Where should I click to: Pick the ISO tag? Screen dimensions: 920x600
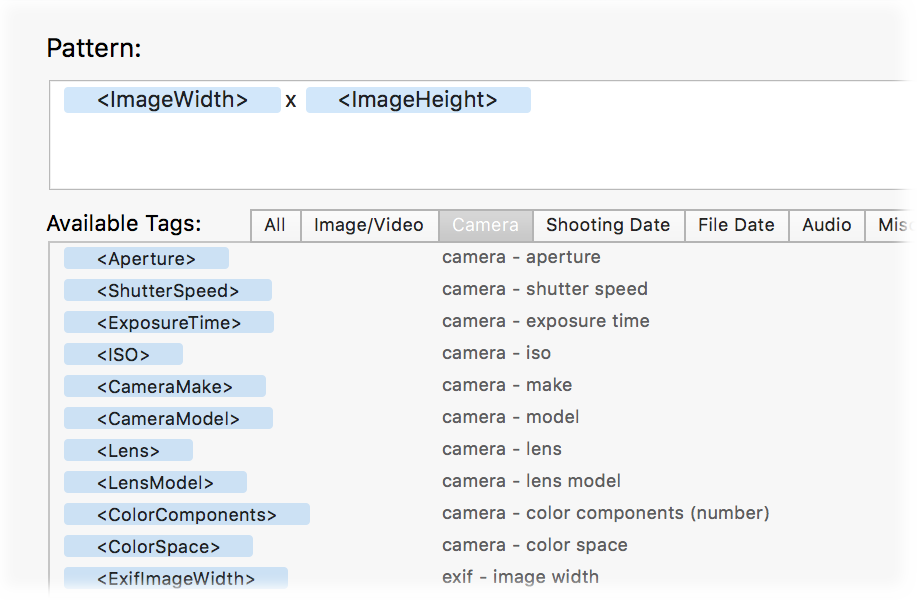coord(123,355)
